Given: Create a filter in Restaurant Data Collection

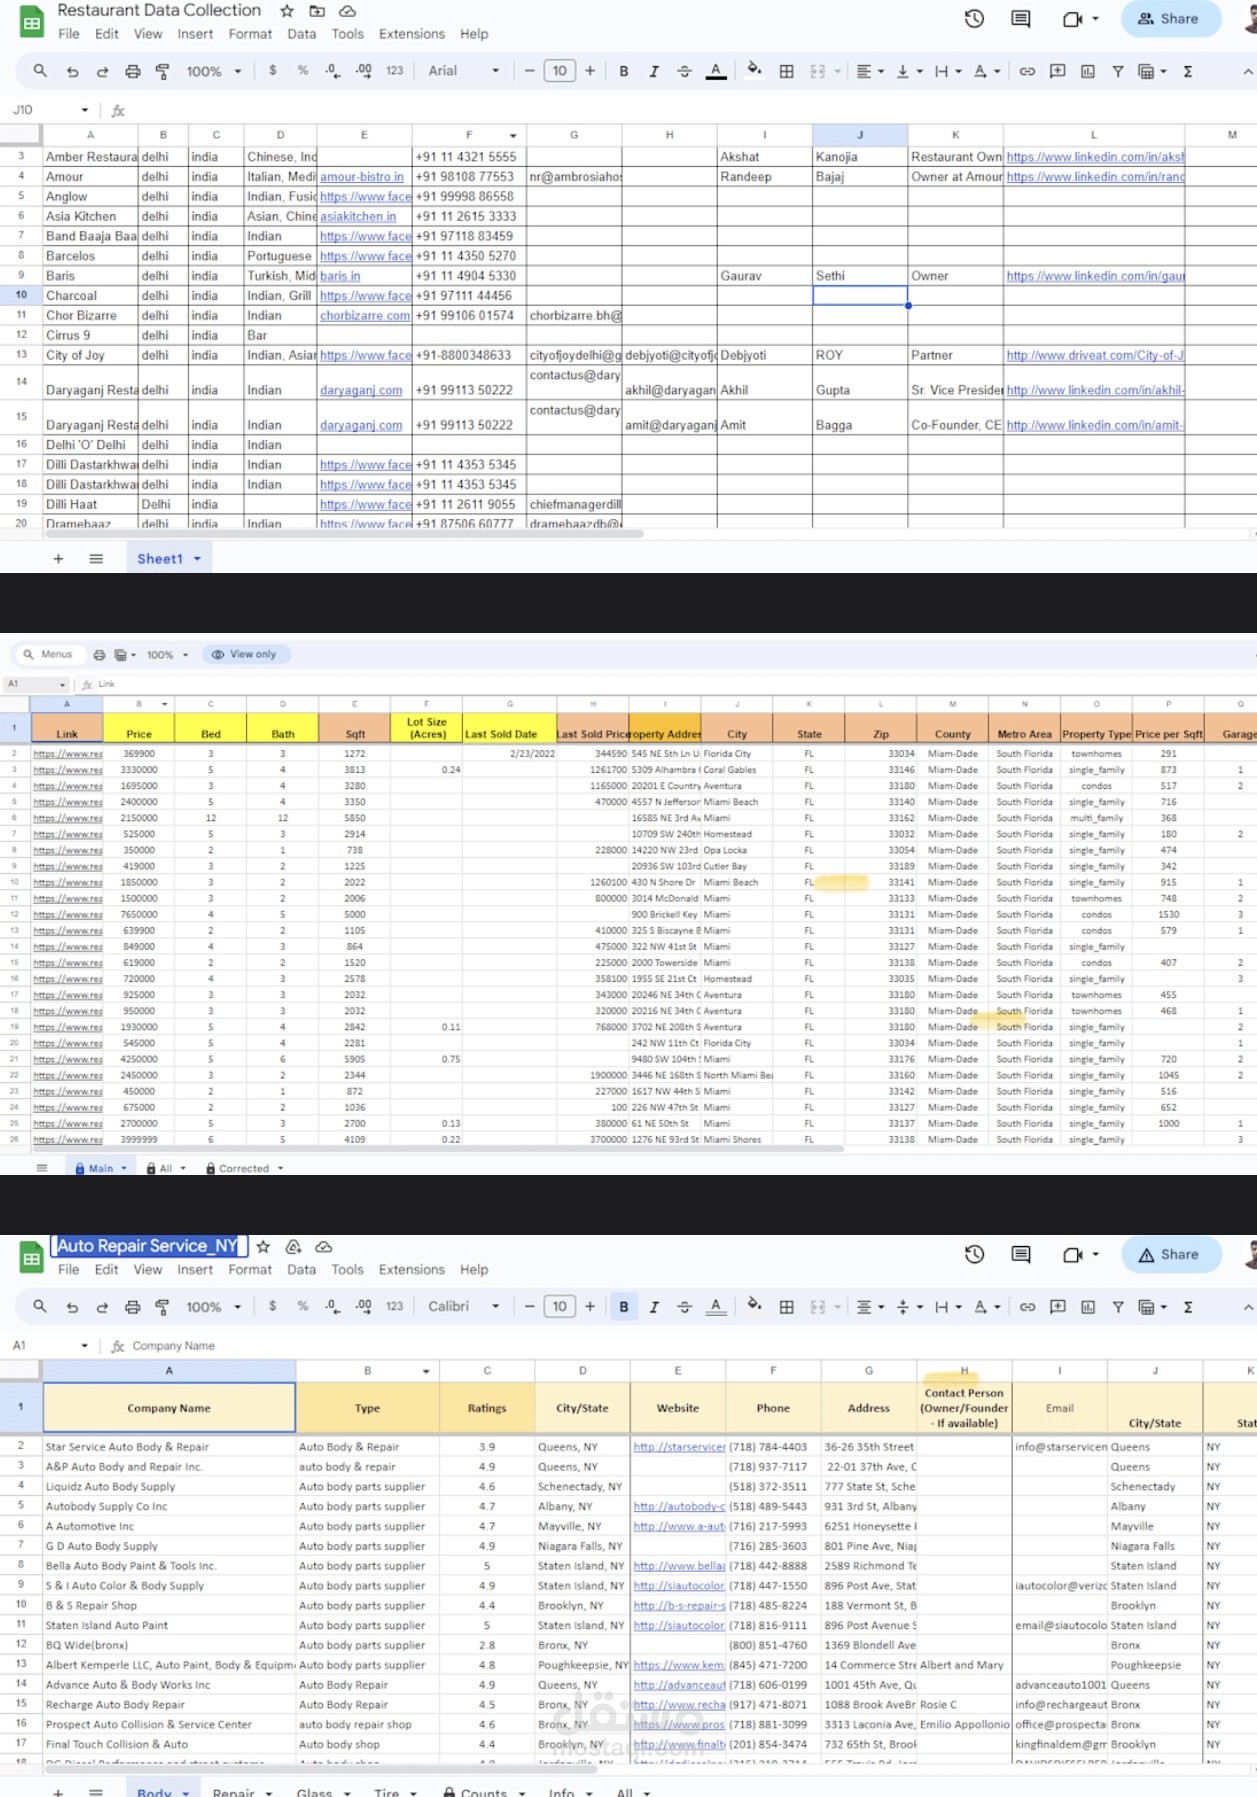Looking at the screenshot, I should [x=1118, y=71].
